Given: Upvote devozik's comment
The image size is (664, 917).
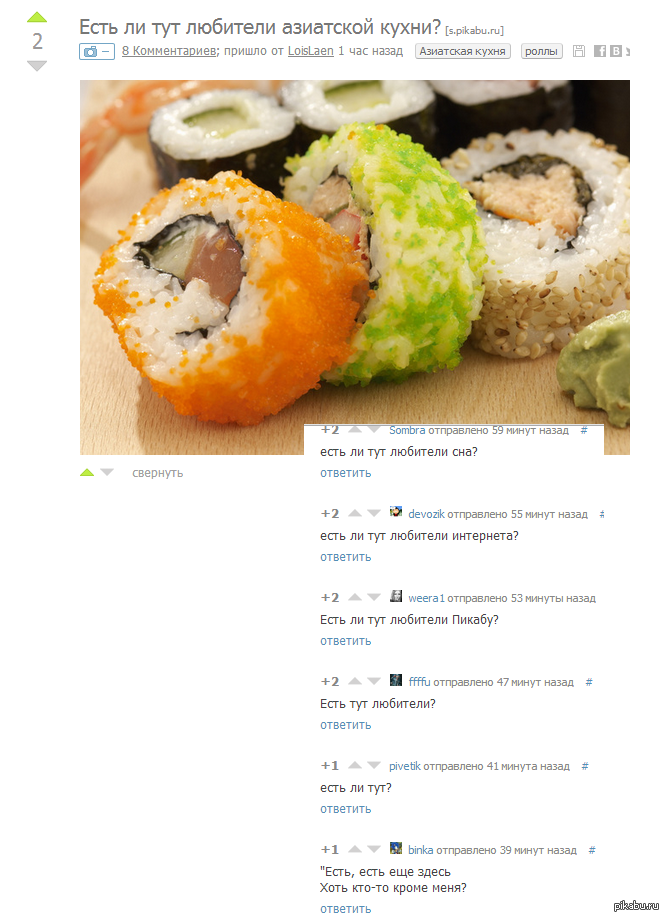Looking at the screenshot, I should coord(355,513).
